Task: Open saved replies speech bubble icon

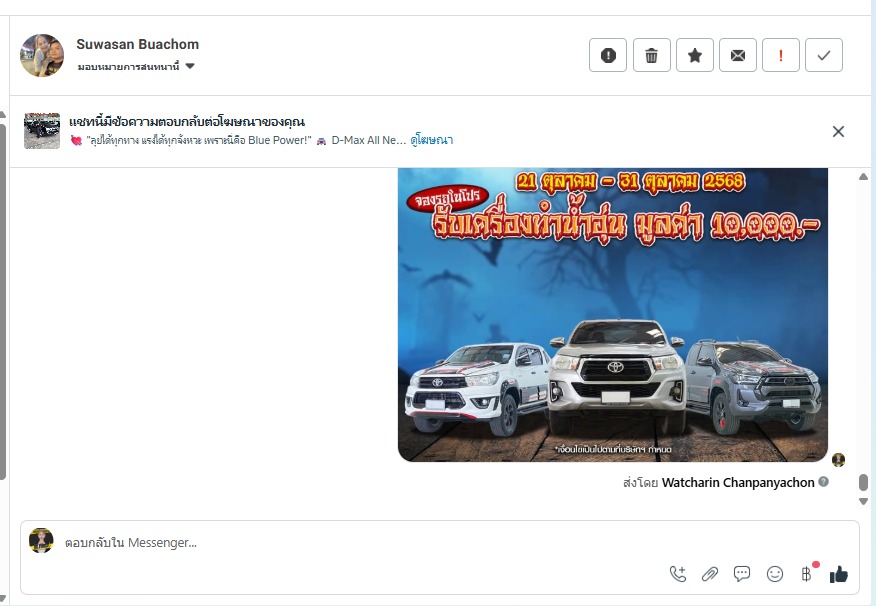Action: (x=741, y=574)
